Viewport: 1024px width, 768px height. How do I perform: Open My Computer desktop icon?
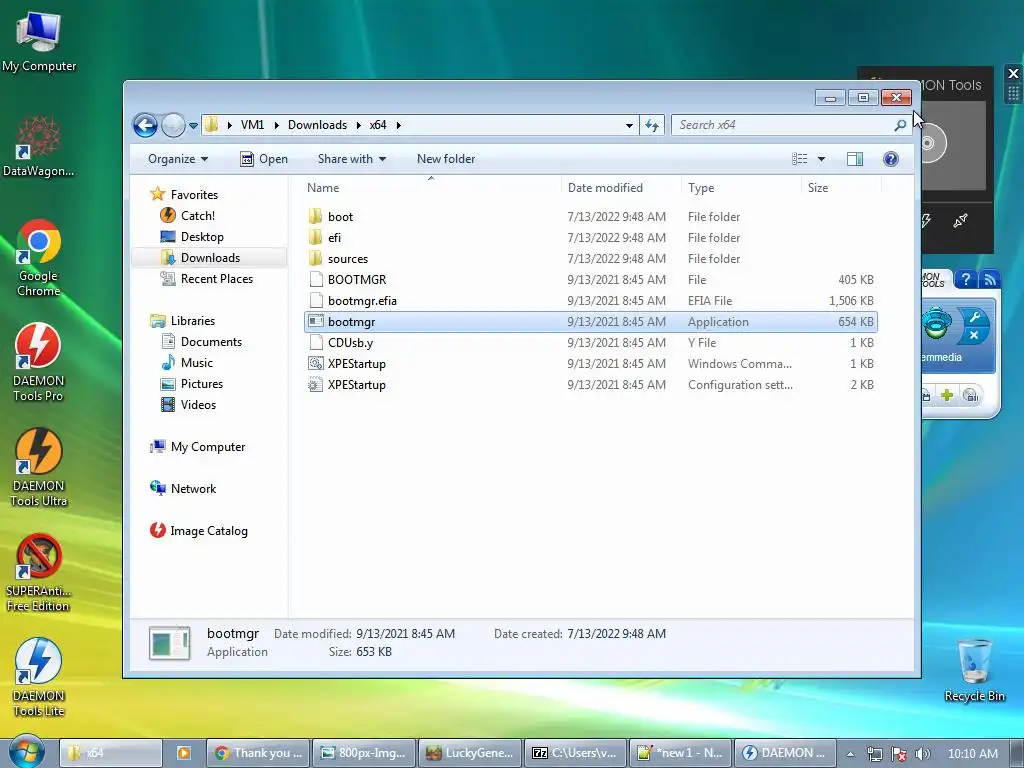(39, 40)
